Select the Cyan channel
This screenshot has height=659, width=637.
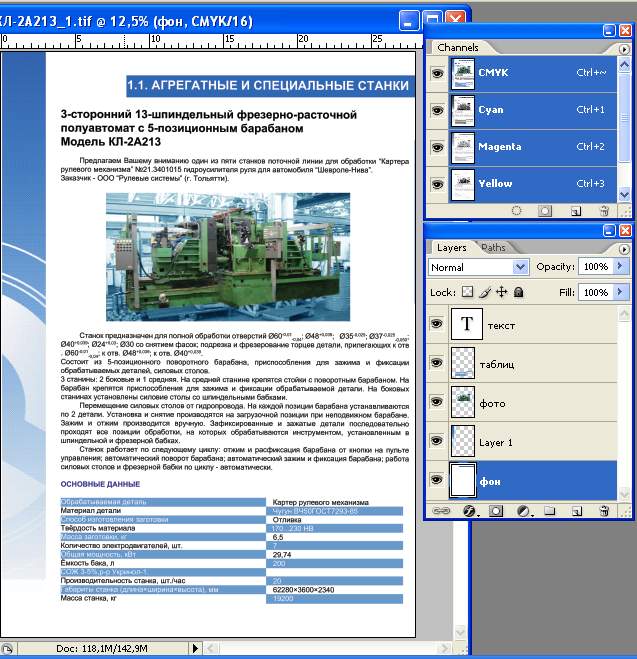point(533,110)
